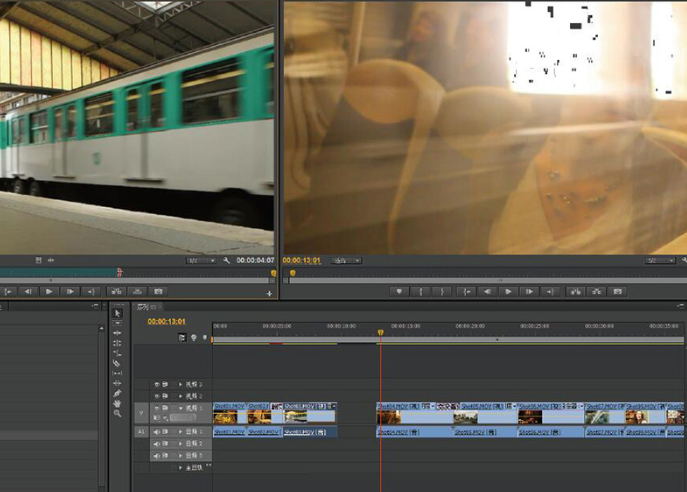Play the Source monitor clip
Image resolution: width=687 pixels, height=492 pixels.
(x=49, y=291)
